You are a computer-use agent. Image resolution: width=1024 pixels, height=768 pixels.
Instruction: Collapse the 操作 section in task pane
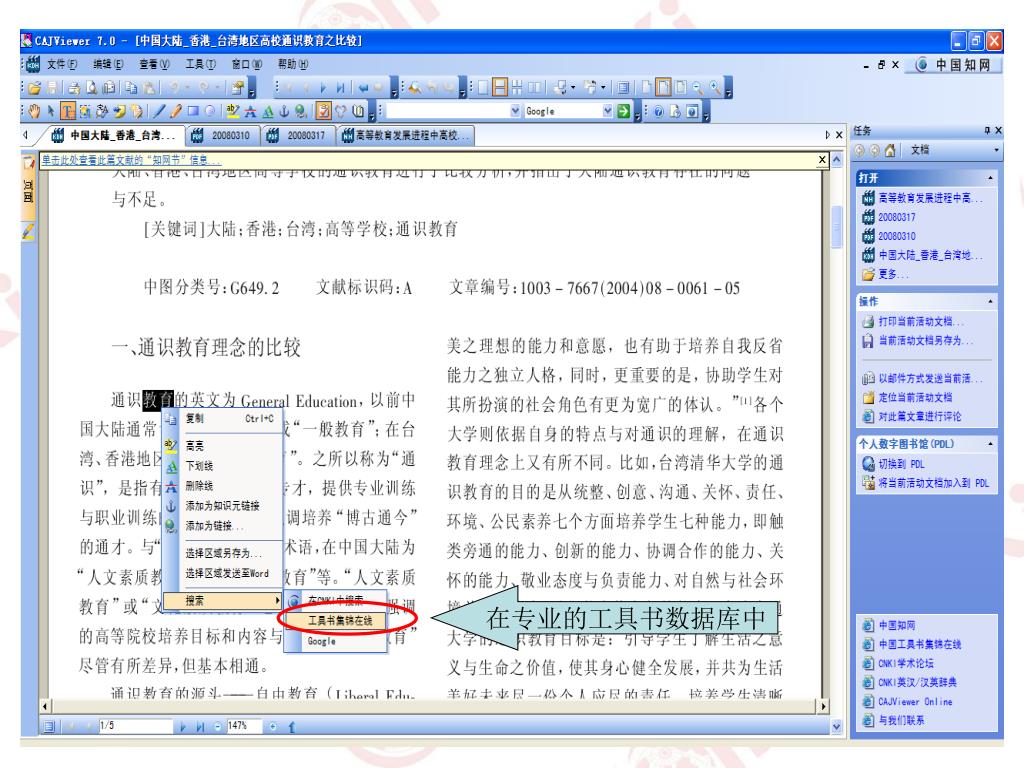pos(991,301)
